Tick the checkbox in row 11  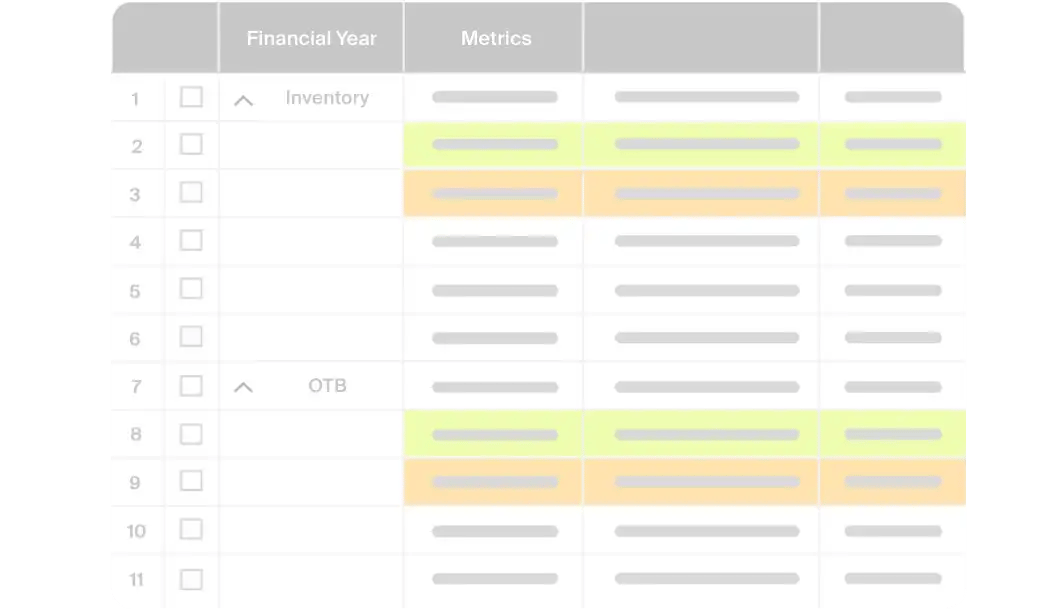point(191,579)
